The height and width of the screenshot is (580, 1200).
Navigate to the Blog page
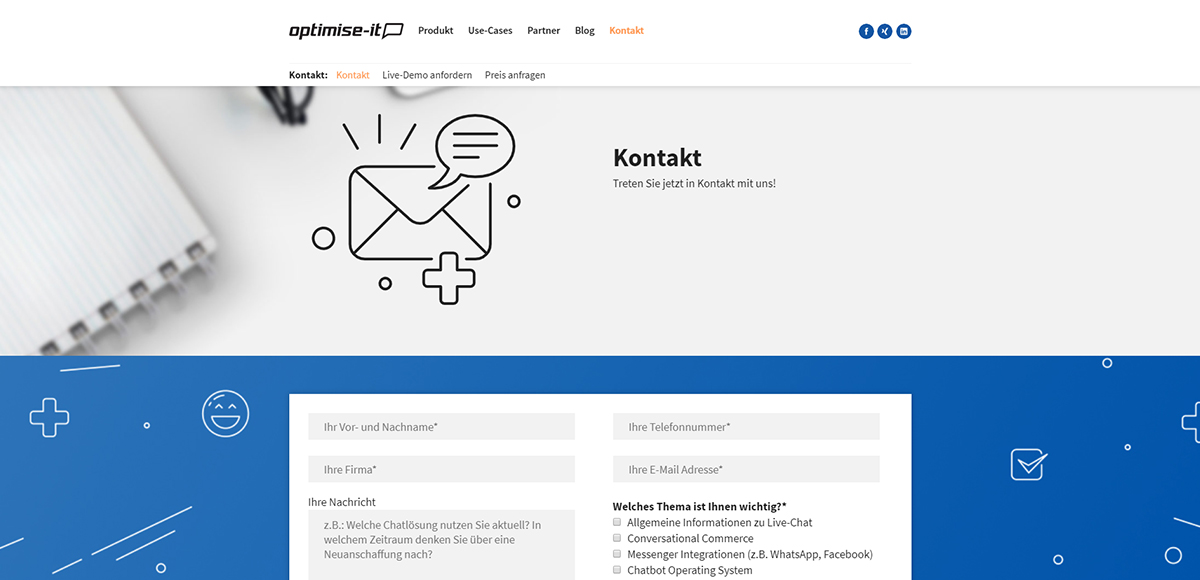[585, 31]
